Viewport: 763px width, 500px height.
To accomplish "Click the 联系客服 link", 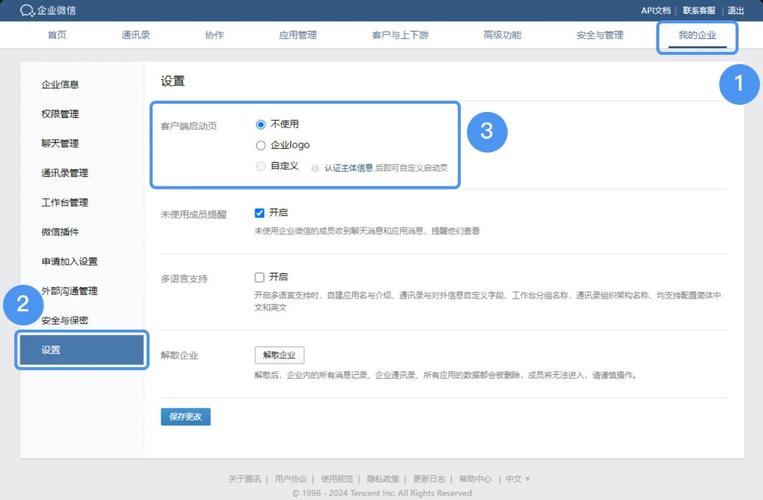I will [699, 11].
